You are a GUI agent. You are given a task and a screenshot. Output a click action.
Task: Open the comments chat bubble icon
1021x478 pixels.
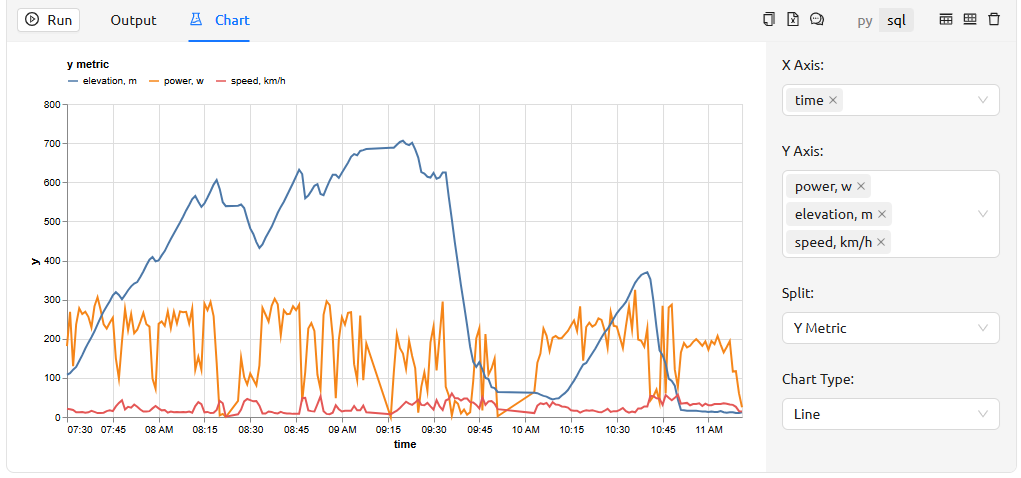[x=817, y=19]
